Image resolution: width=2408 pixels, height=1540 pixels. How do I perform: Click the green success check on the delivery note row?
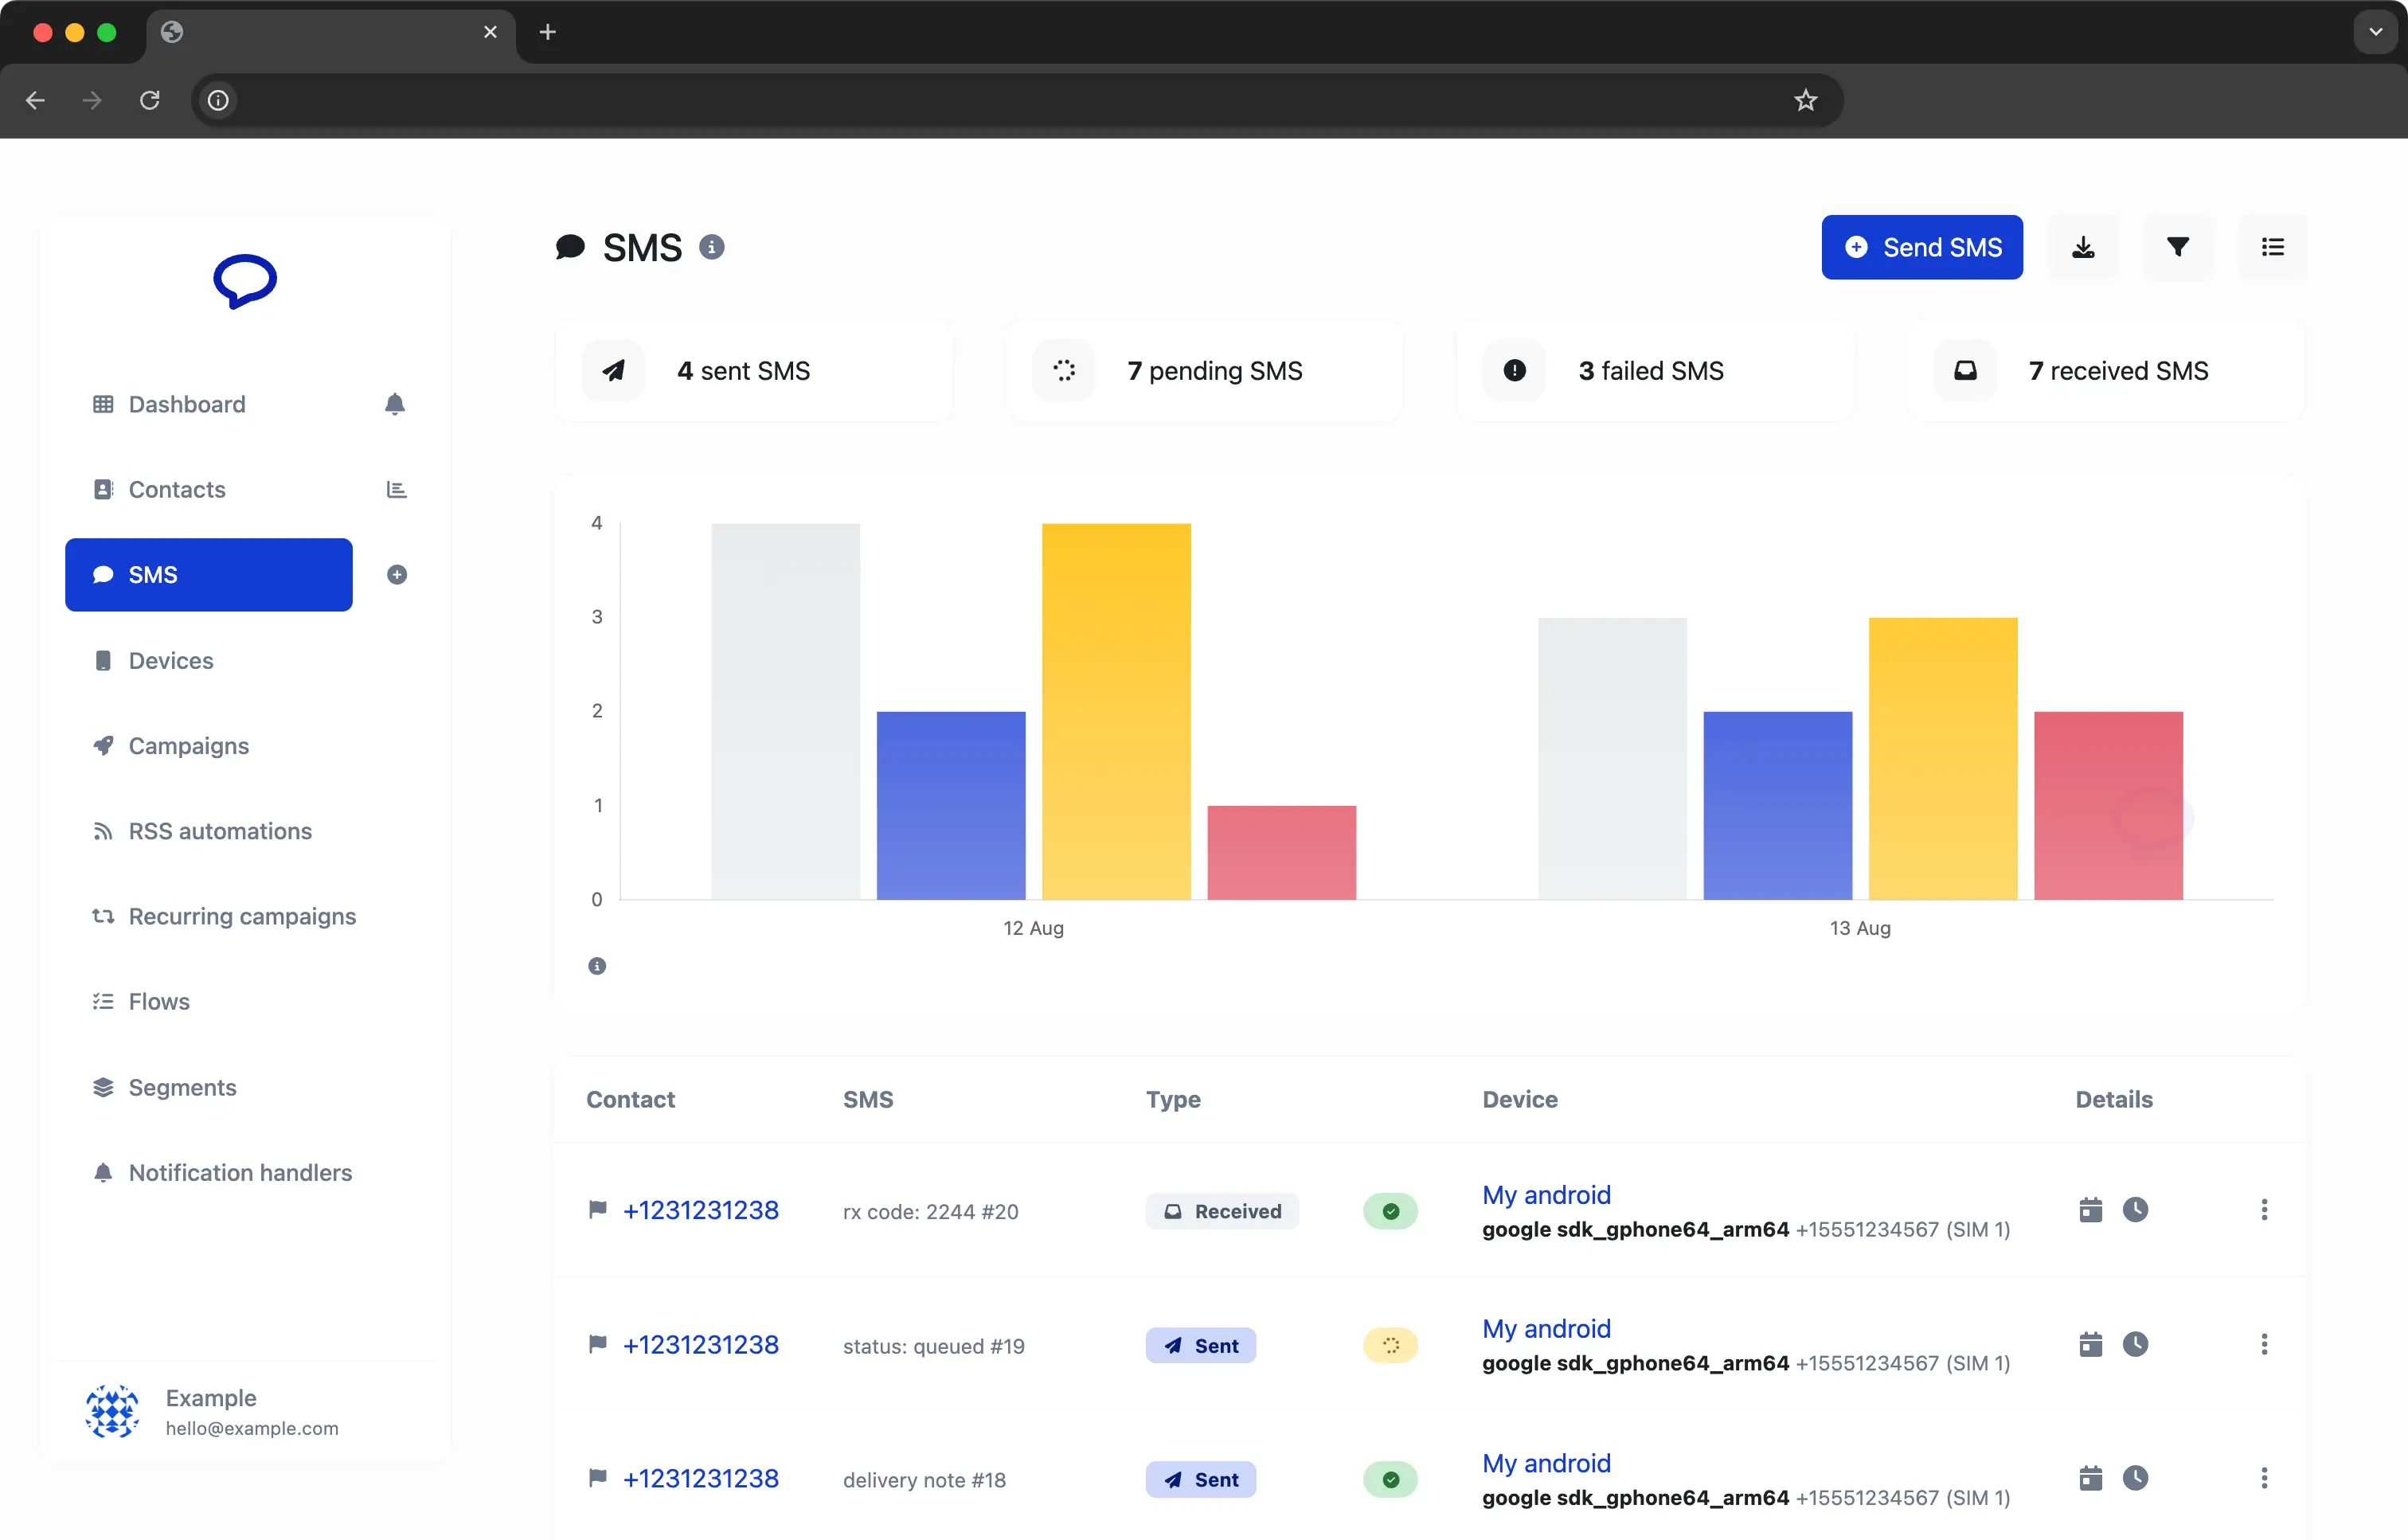pos(1390,1479)
